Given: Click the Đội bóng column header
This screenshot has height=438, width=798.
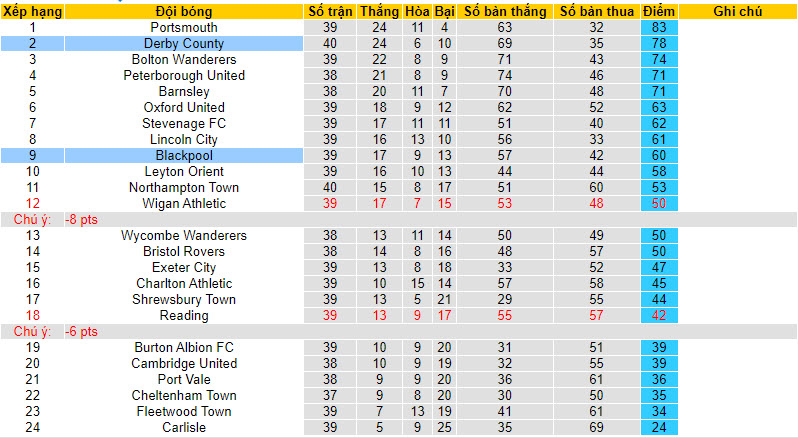Looking at the screenshot, I should (x=183, y=11).
